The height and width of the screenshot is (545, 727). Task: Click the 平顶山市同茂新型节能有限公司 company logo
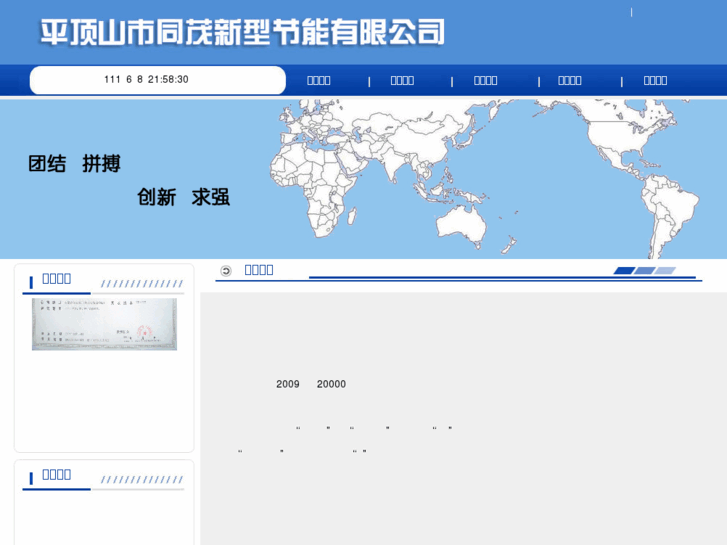(242, 32)
